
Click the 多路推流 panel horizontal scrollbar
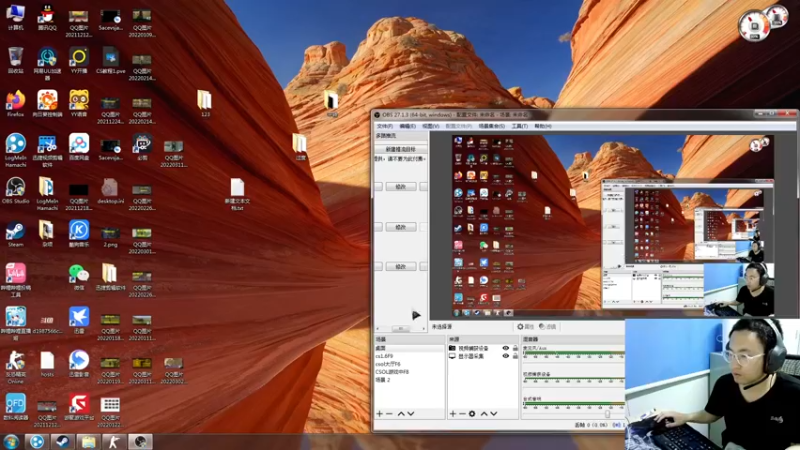tap(401, 329)
